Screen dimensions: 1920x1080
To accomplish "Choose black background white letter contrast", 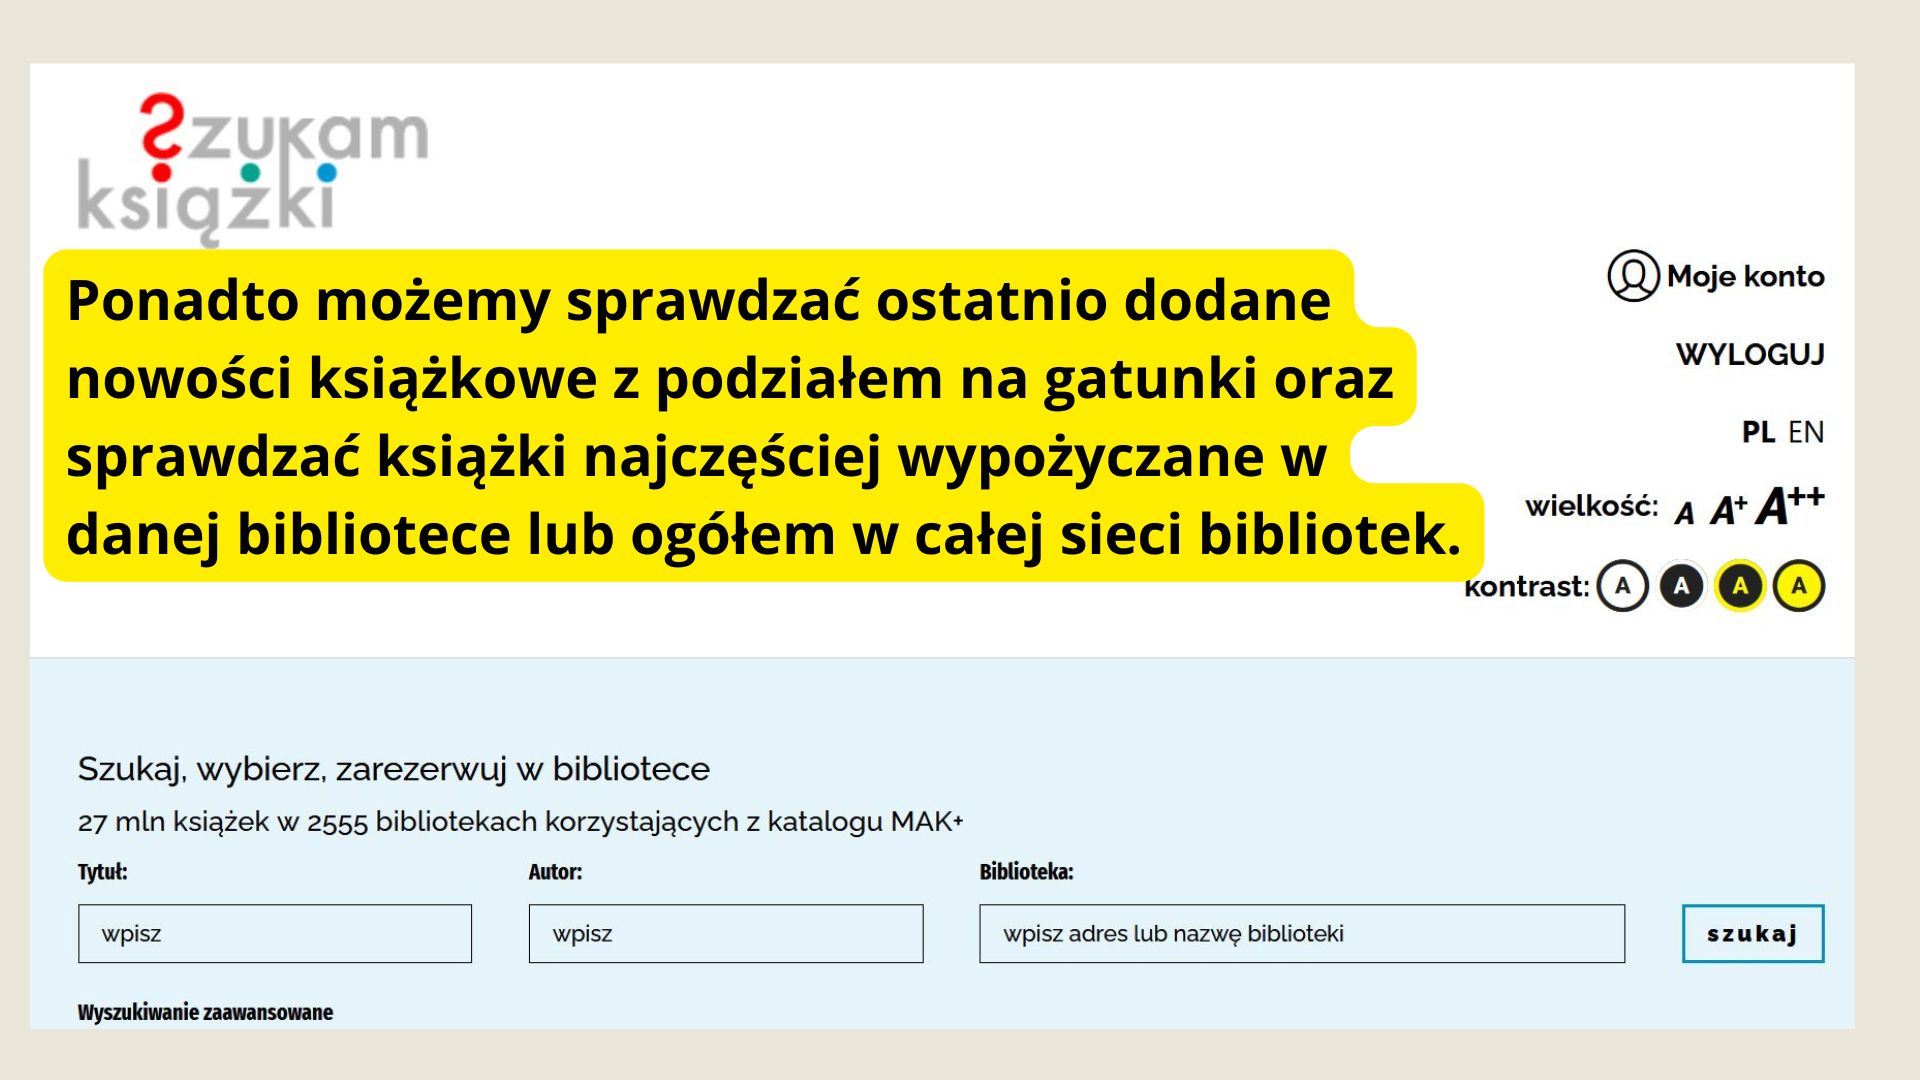I will [x=1681, y=586].
